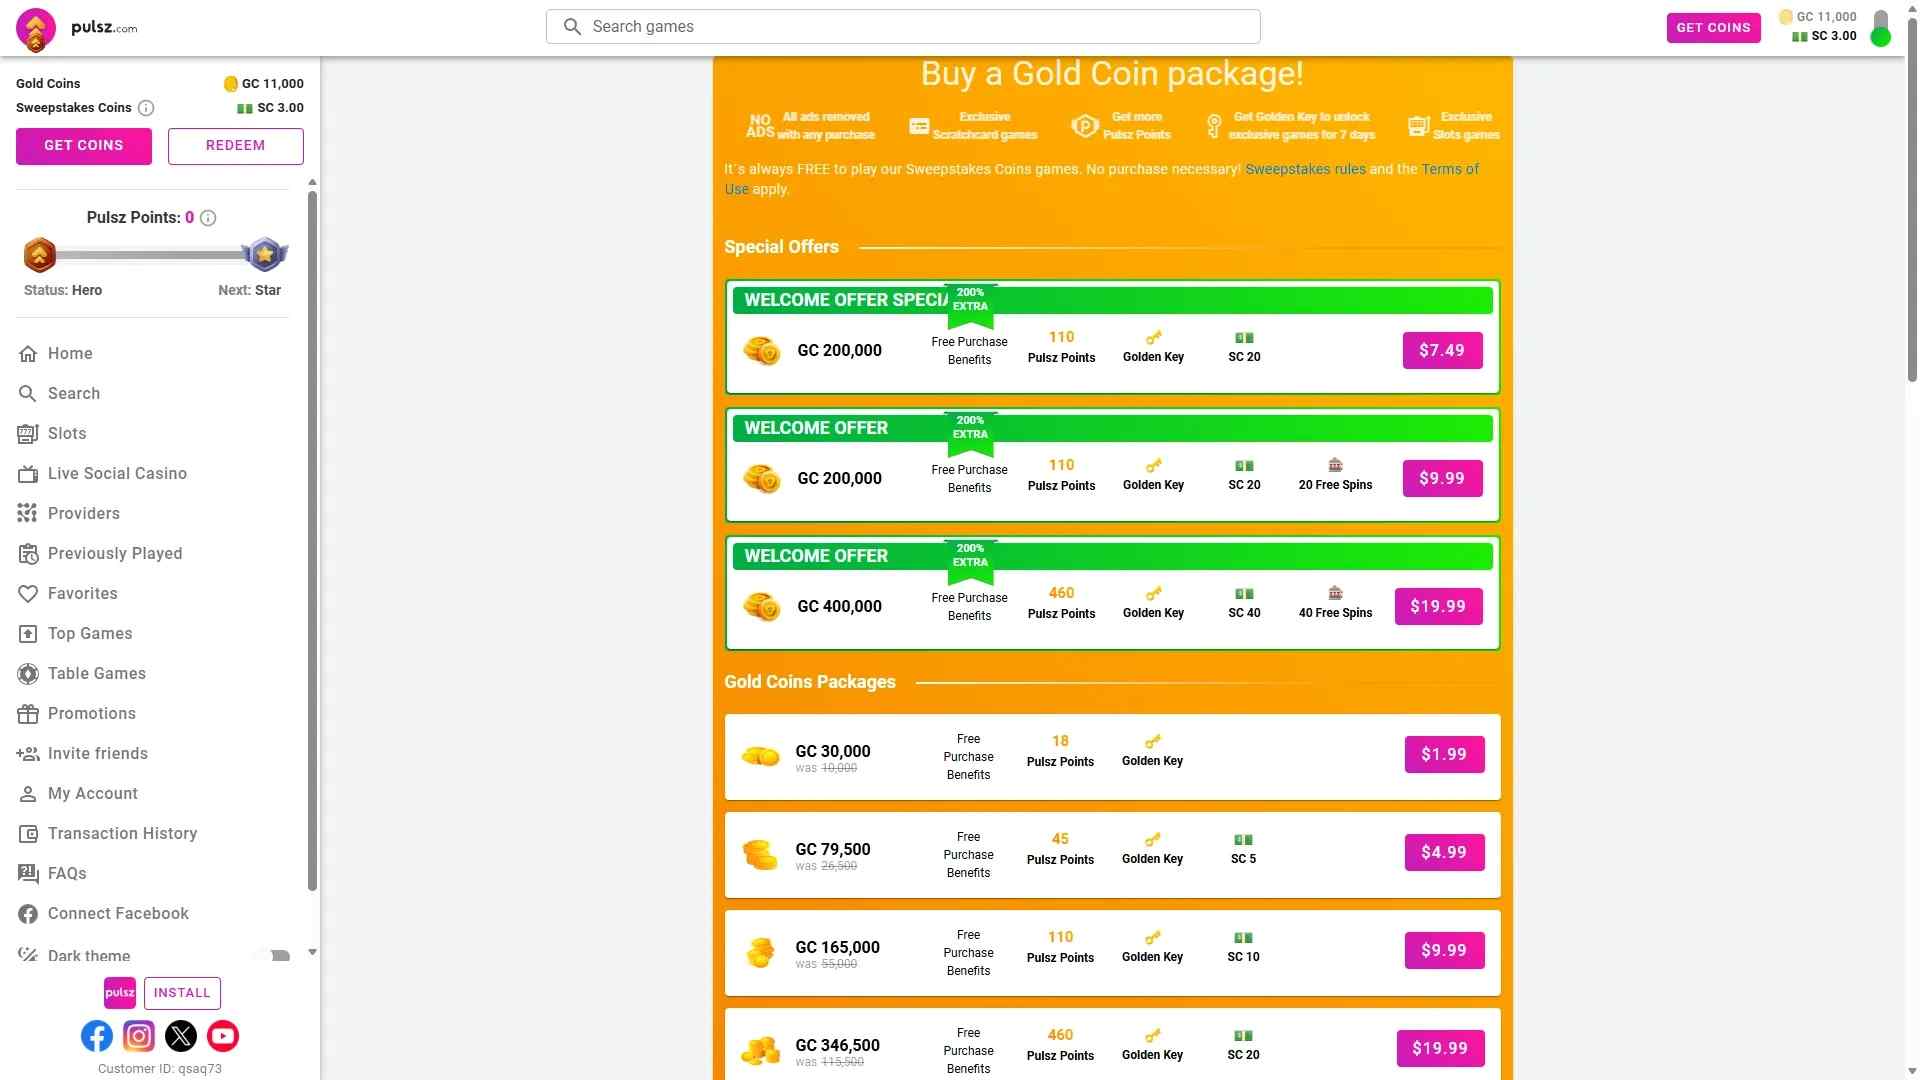The image size is (1920, 1080).
Task: Click the REDEEM button
Action: (x=236, y=146)
